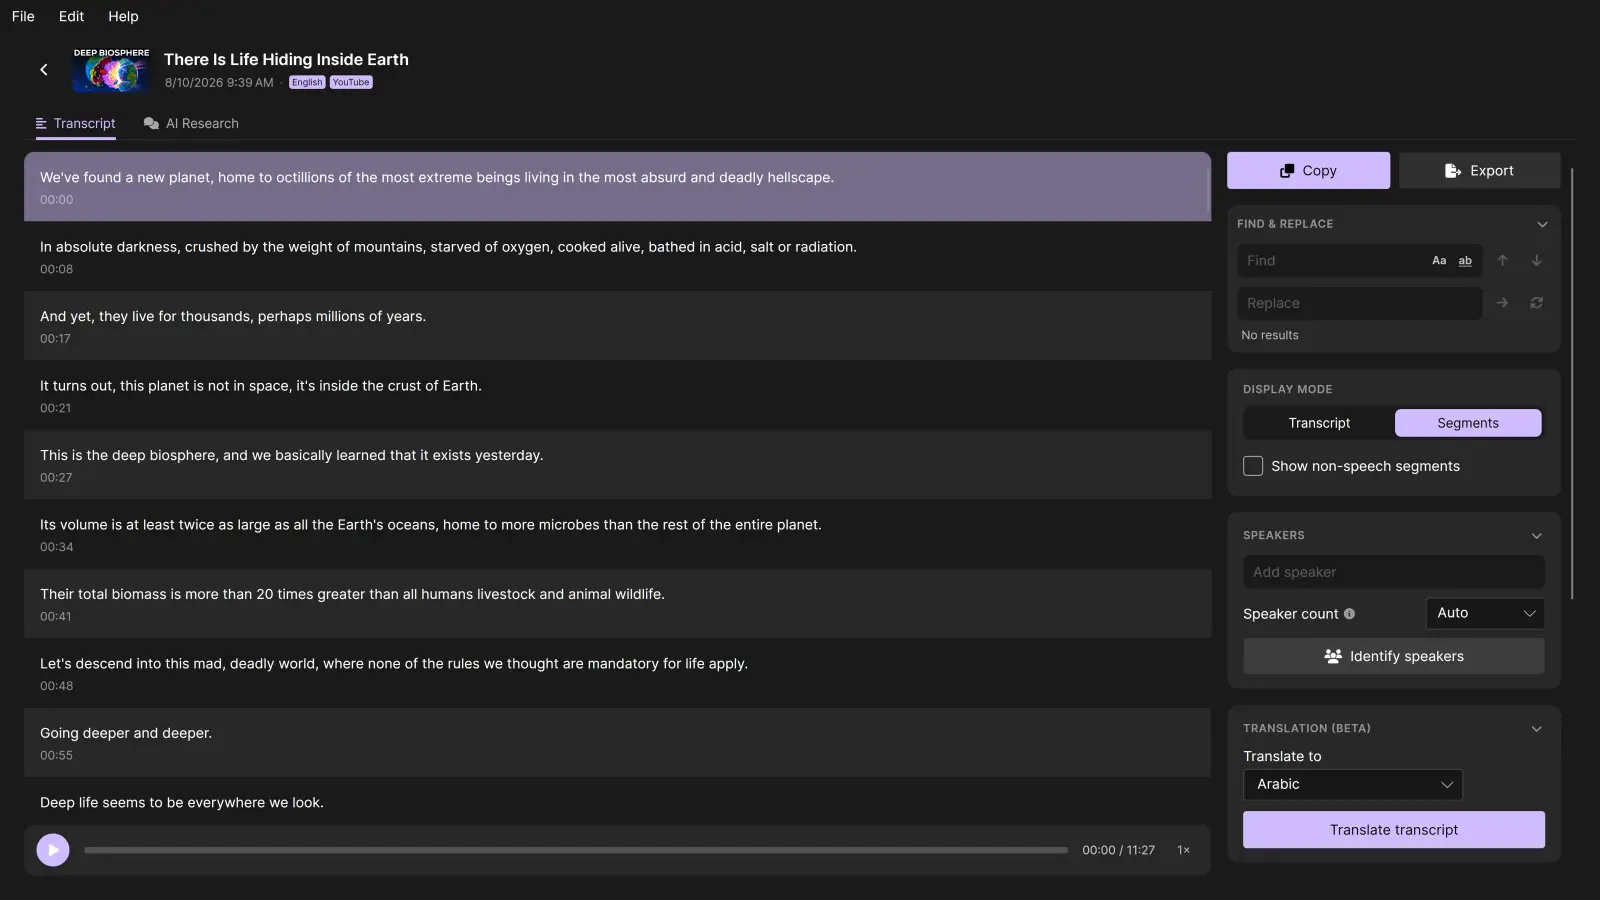The height and width of the screenshot is (900, 1600).
Task: Click the English language tag
Action: [x=307, y=83]
